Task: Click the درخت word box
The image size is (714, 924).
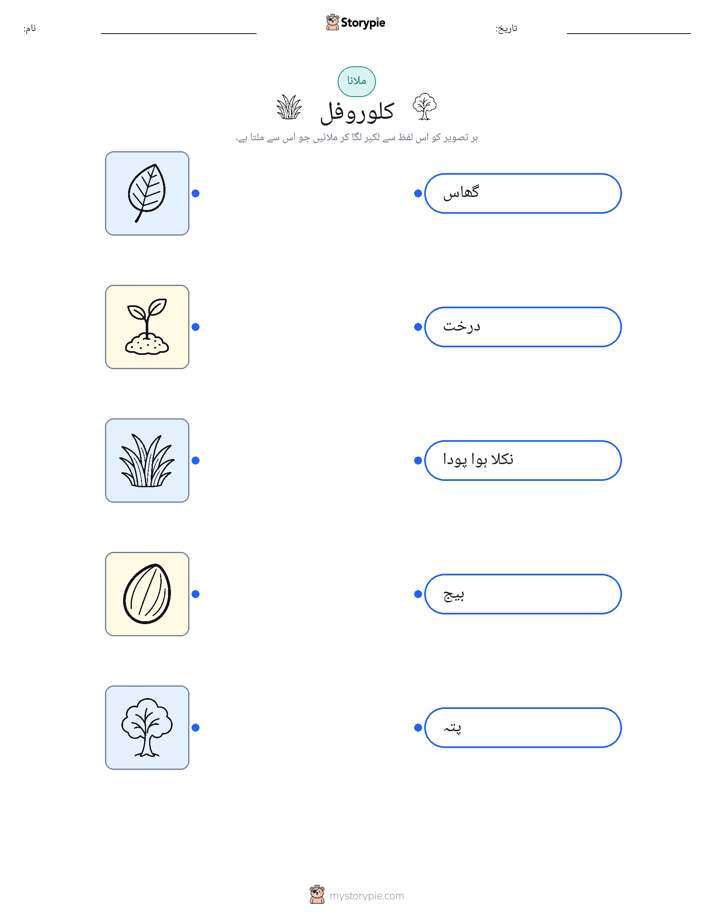Action: (x=523, y=327)
